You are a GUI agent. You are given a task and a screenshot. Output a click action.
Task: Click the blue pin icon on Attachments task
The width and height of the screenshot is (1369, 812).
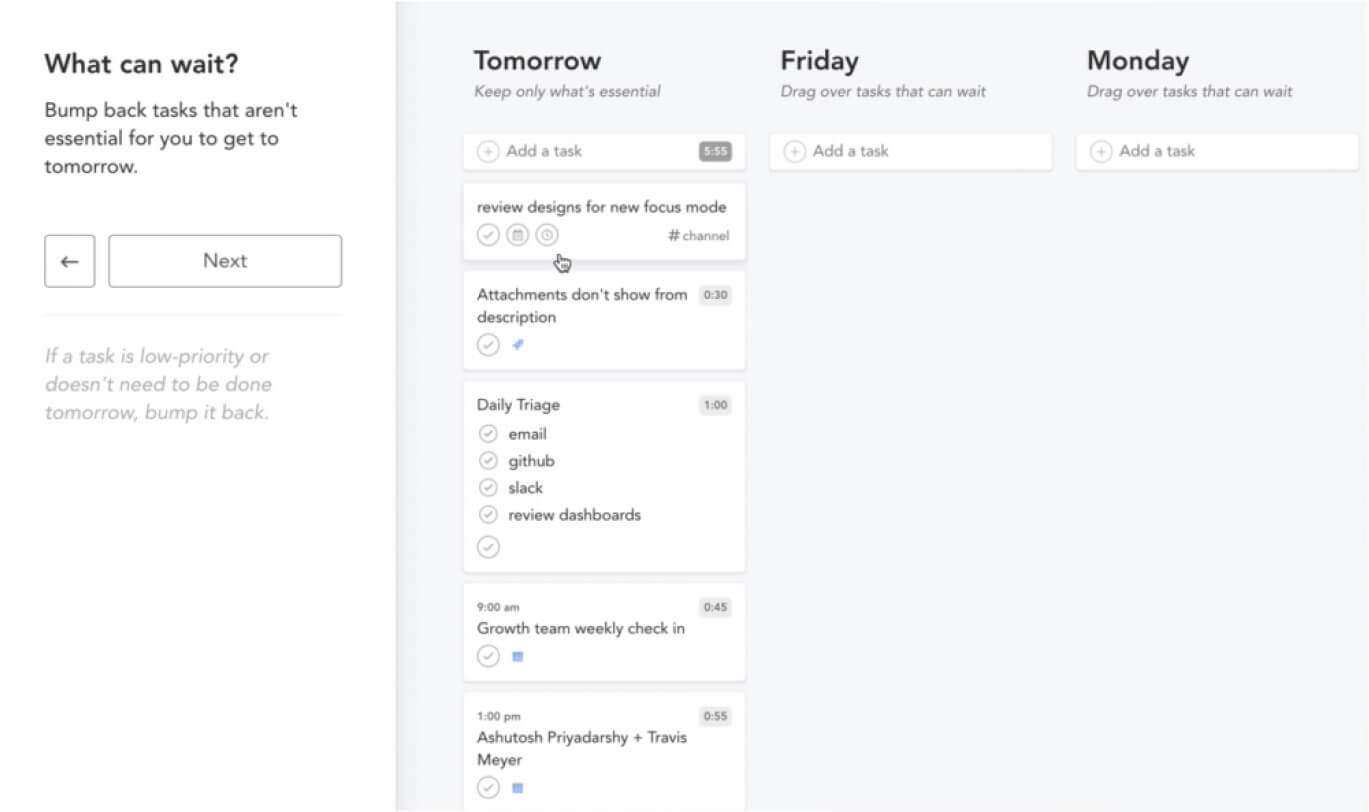coord(518,345)
